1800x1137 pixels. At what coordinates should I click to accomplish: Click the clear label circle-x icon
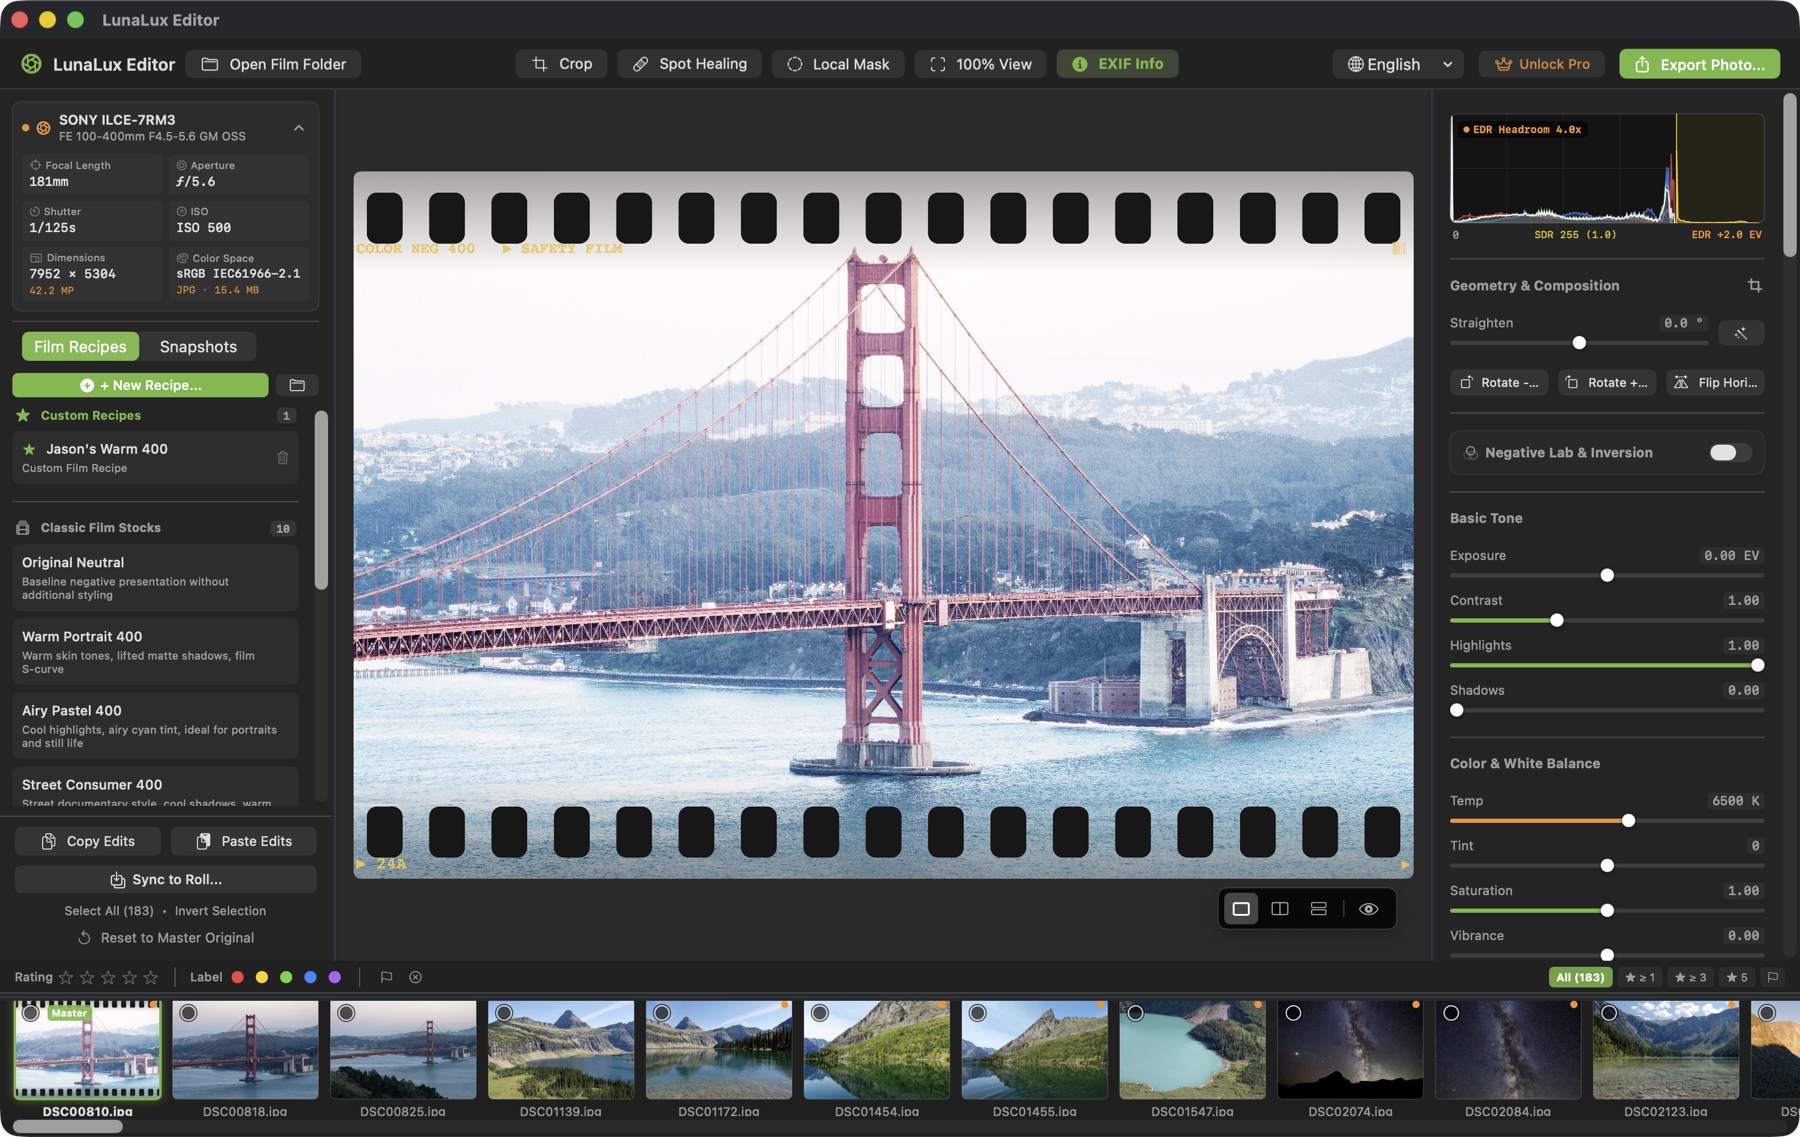(416, 977)
